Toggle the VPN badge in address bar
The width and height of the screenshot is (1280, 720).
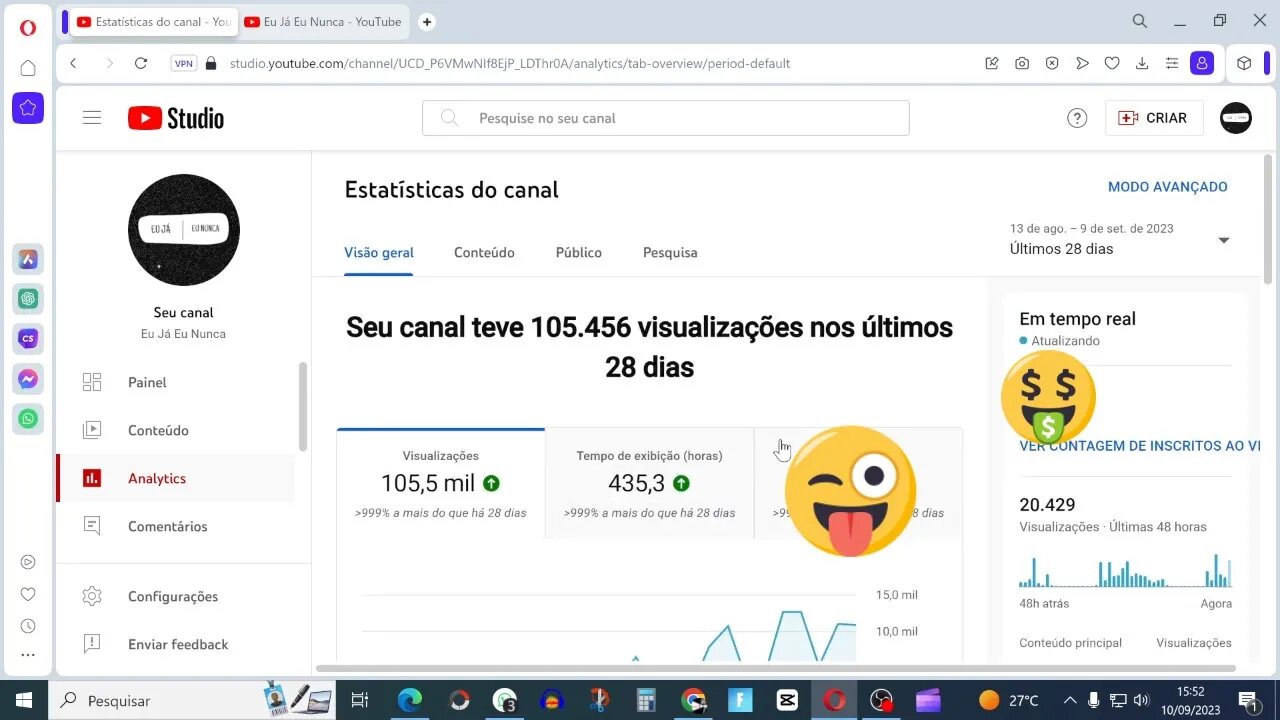pyautogui.click(x=184, y=63)
